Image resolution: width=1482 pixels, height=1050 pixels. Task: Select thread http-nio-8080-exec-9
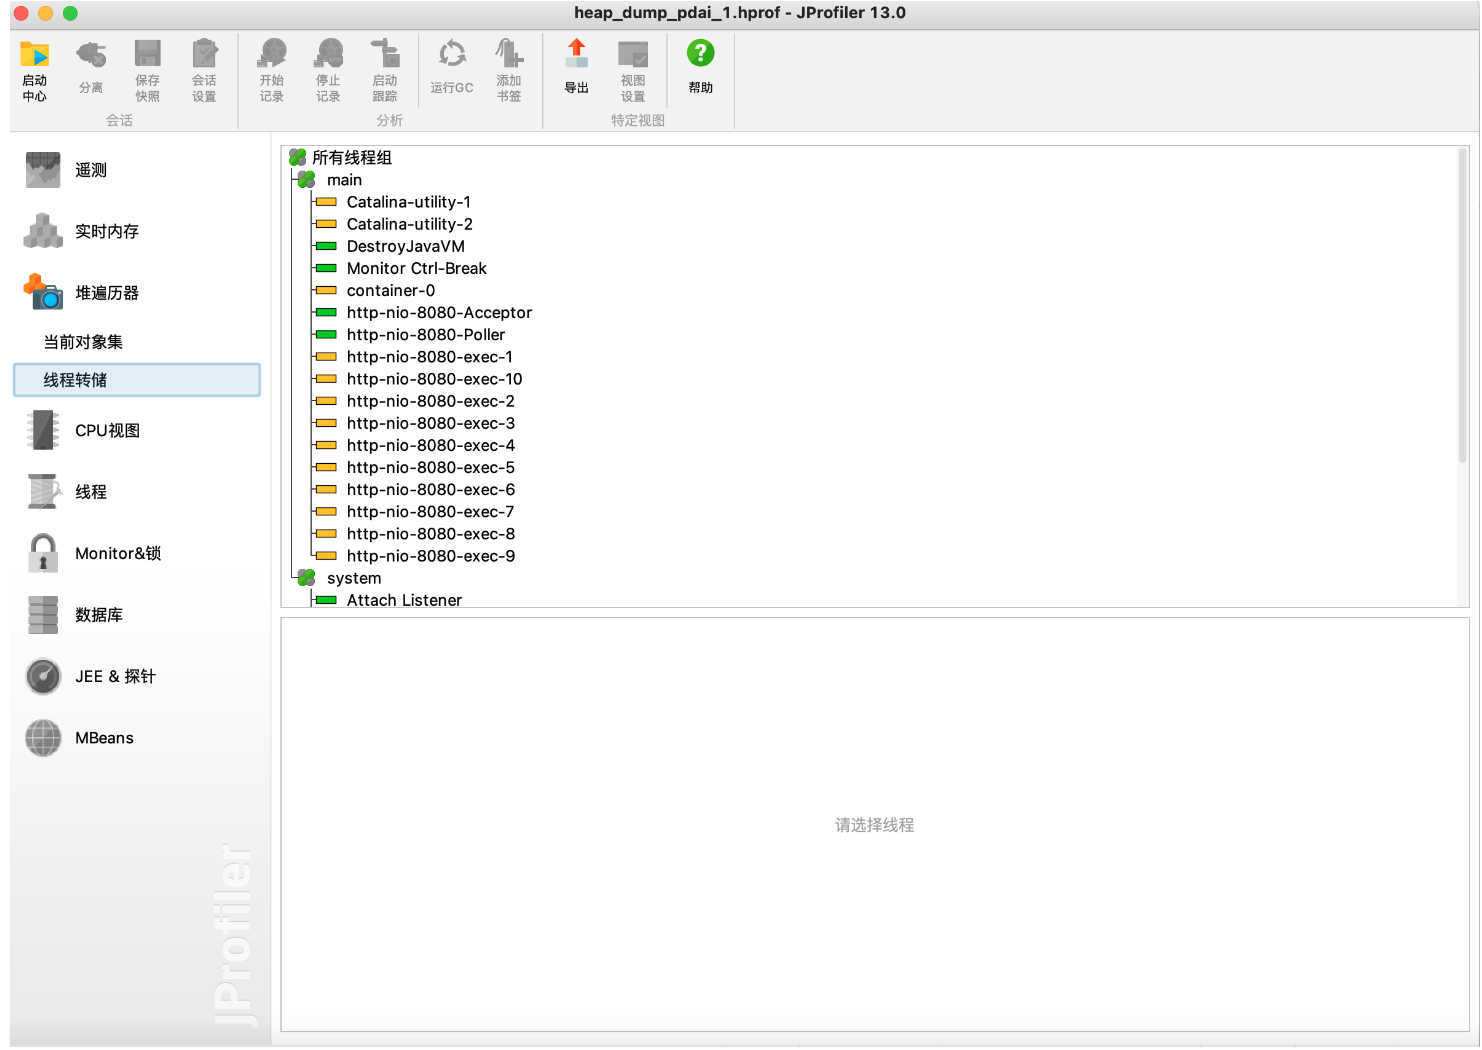[430, 556]
